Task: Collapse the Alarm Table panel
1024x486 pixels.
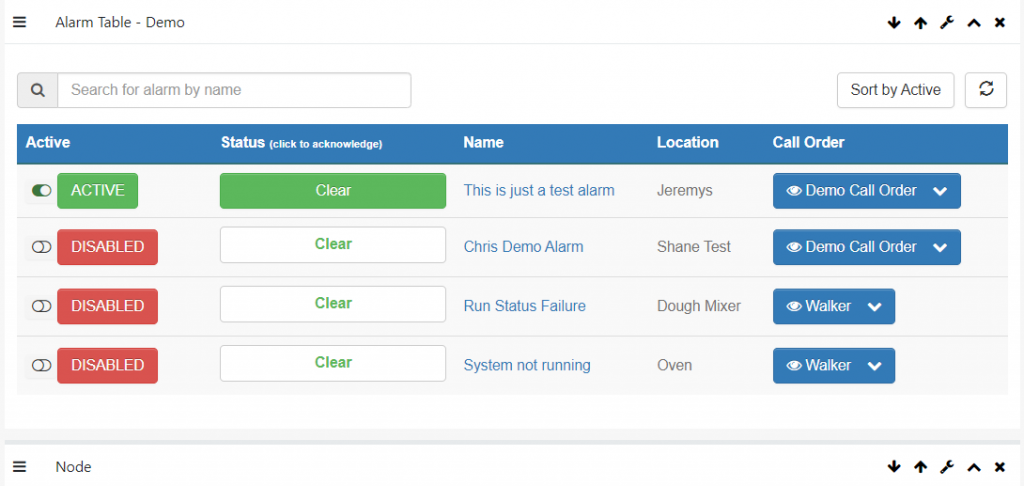Action: pyautogui.click(x=974, y=23)
